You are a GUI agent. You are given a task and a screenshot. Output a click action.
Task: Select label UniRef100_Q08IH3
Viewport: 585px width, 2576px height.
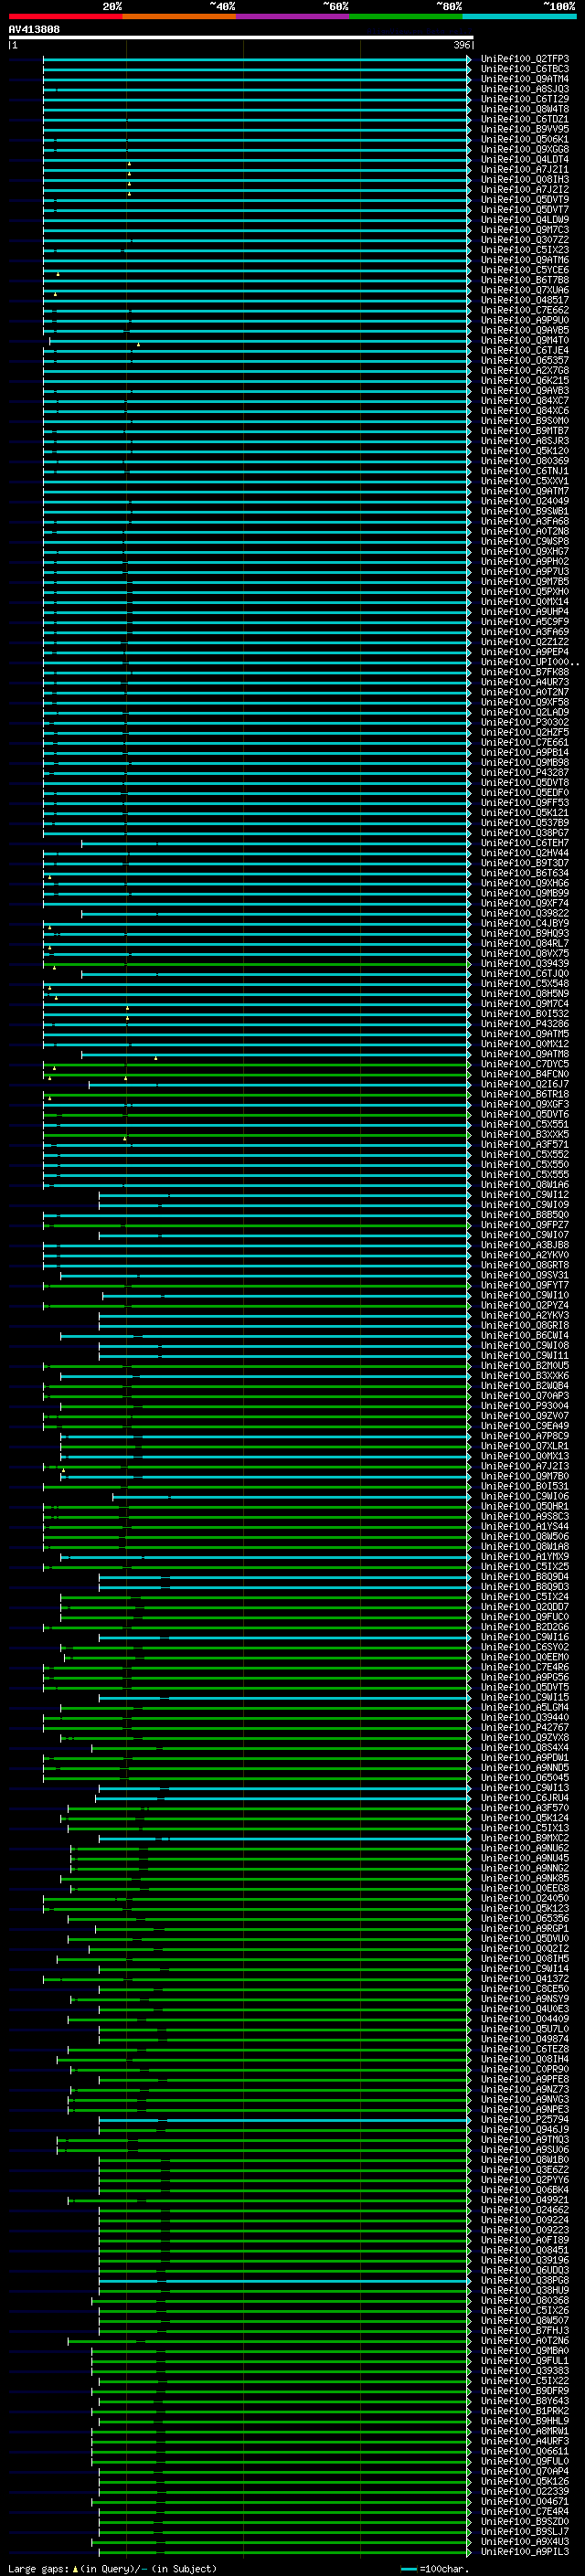pos(525,179)
